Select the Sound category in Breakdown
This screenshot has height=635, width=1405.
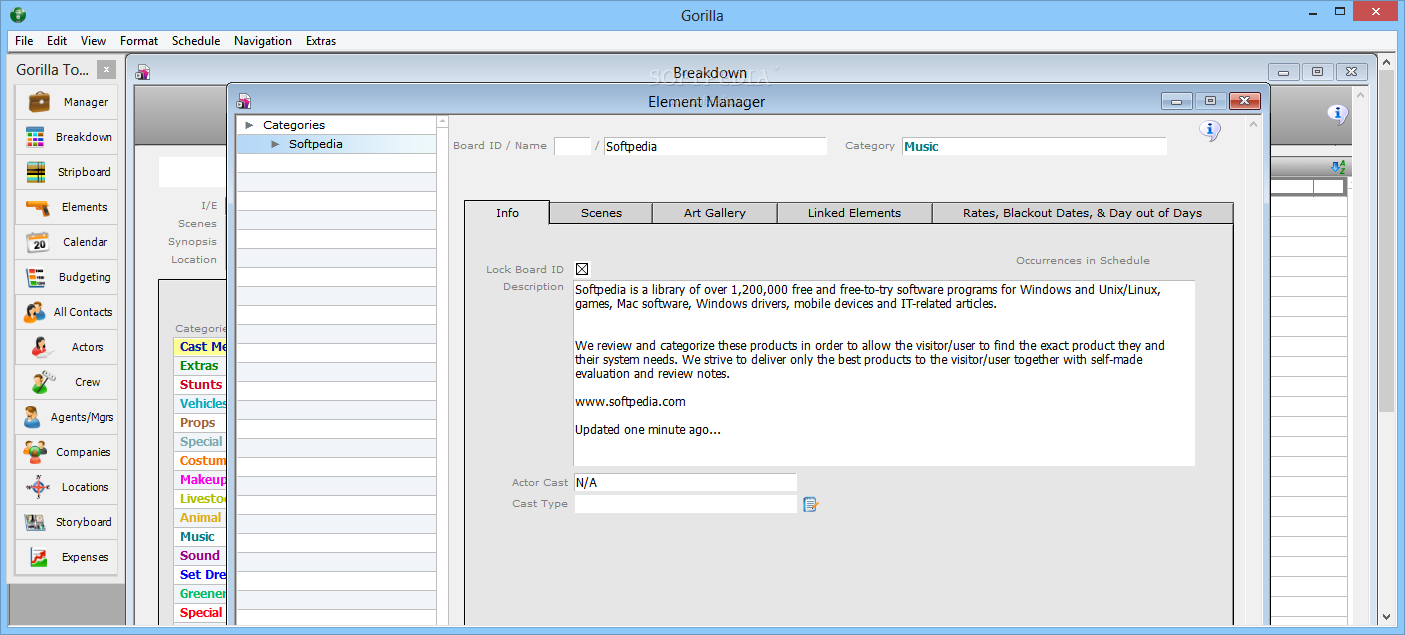pyautogui.click(x=201, y=556)
